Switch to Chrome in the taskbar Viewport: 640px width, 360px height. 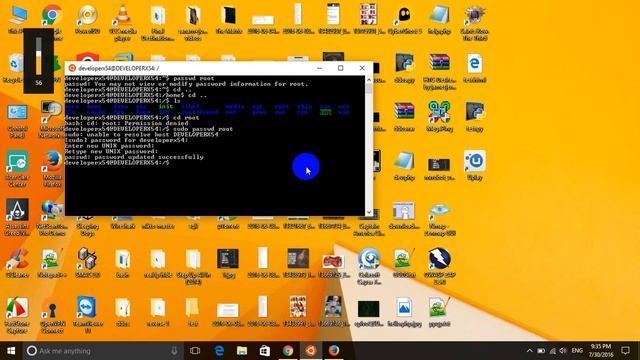tap(288, 351)
